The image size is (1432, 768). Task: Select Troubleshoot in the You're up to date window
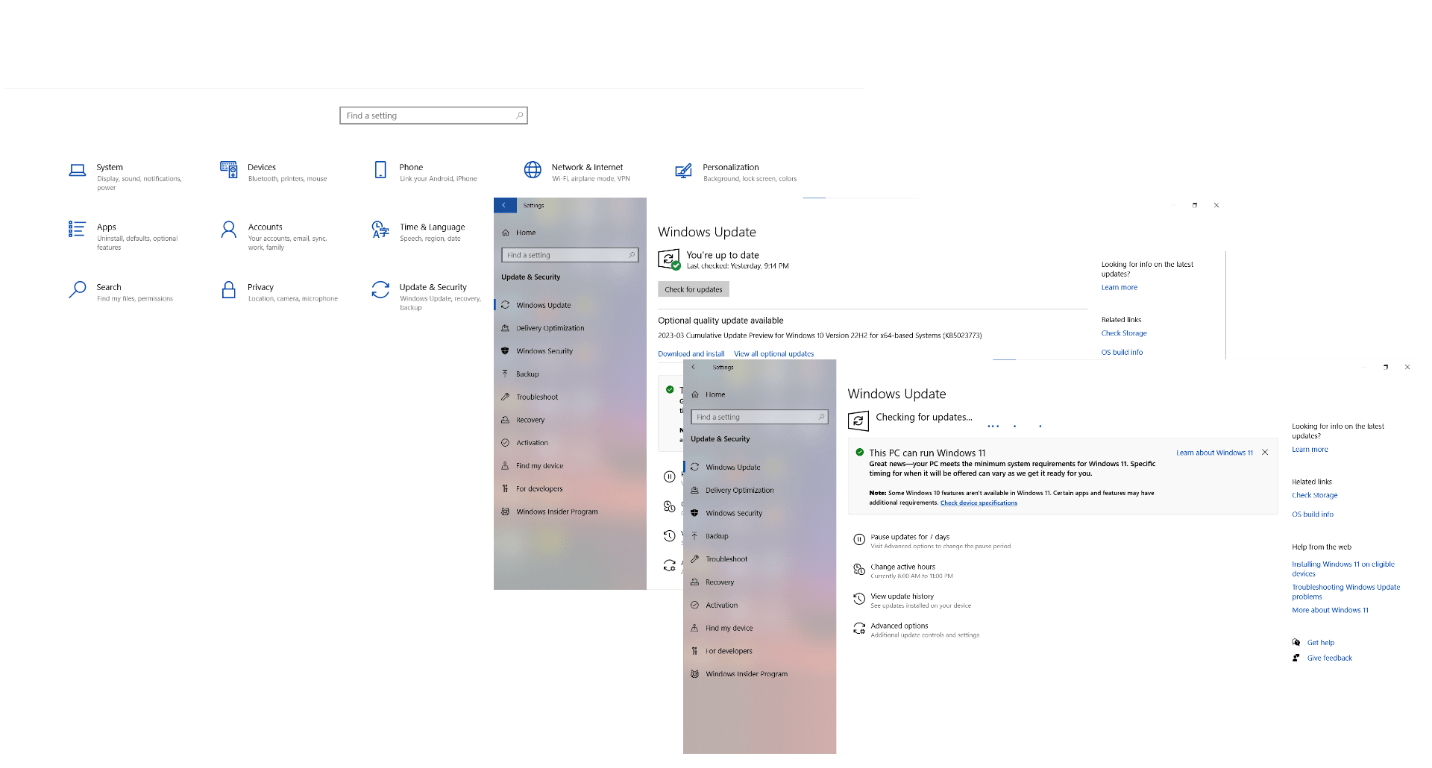point(537,397)
